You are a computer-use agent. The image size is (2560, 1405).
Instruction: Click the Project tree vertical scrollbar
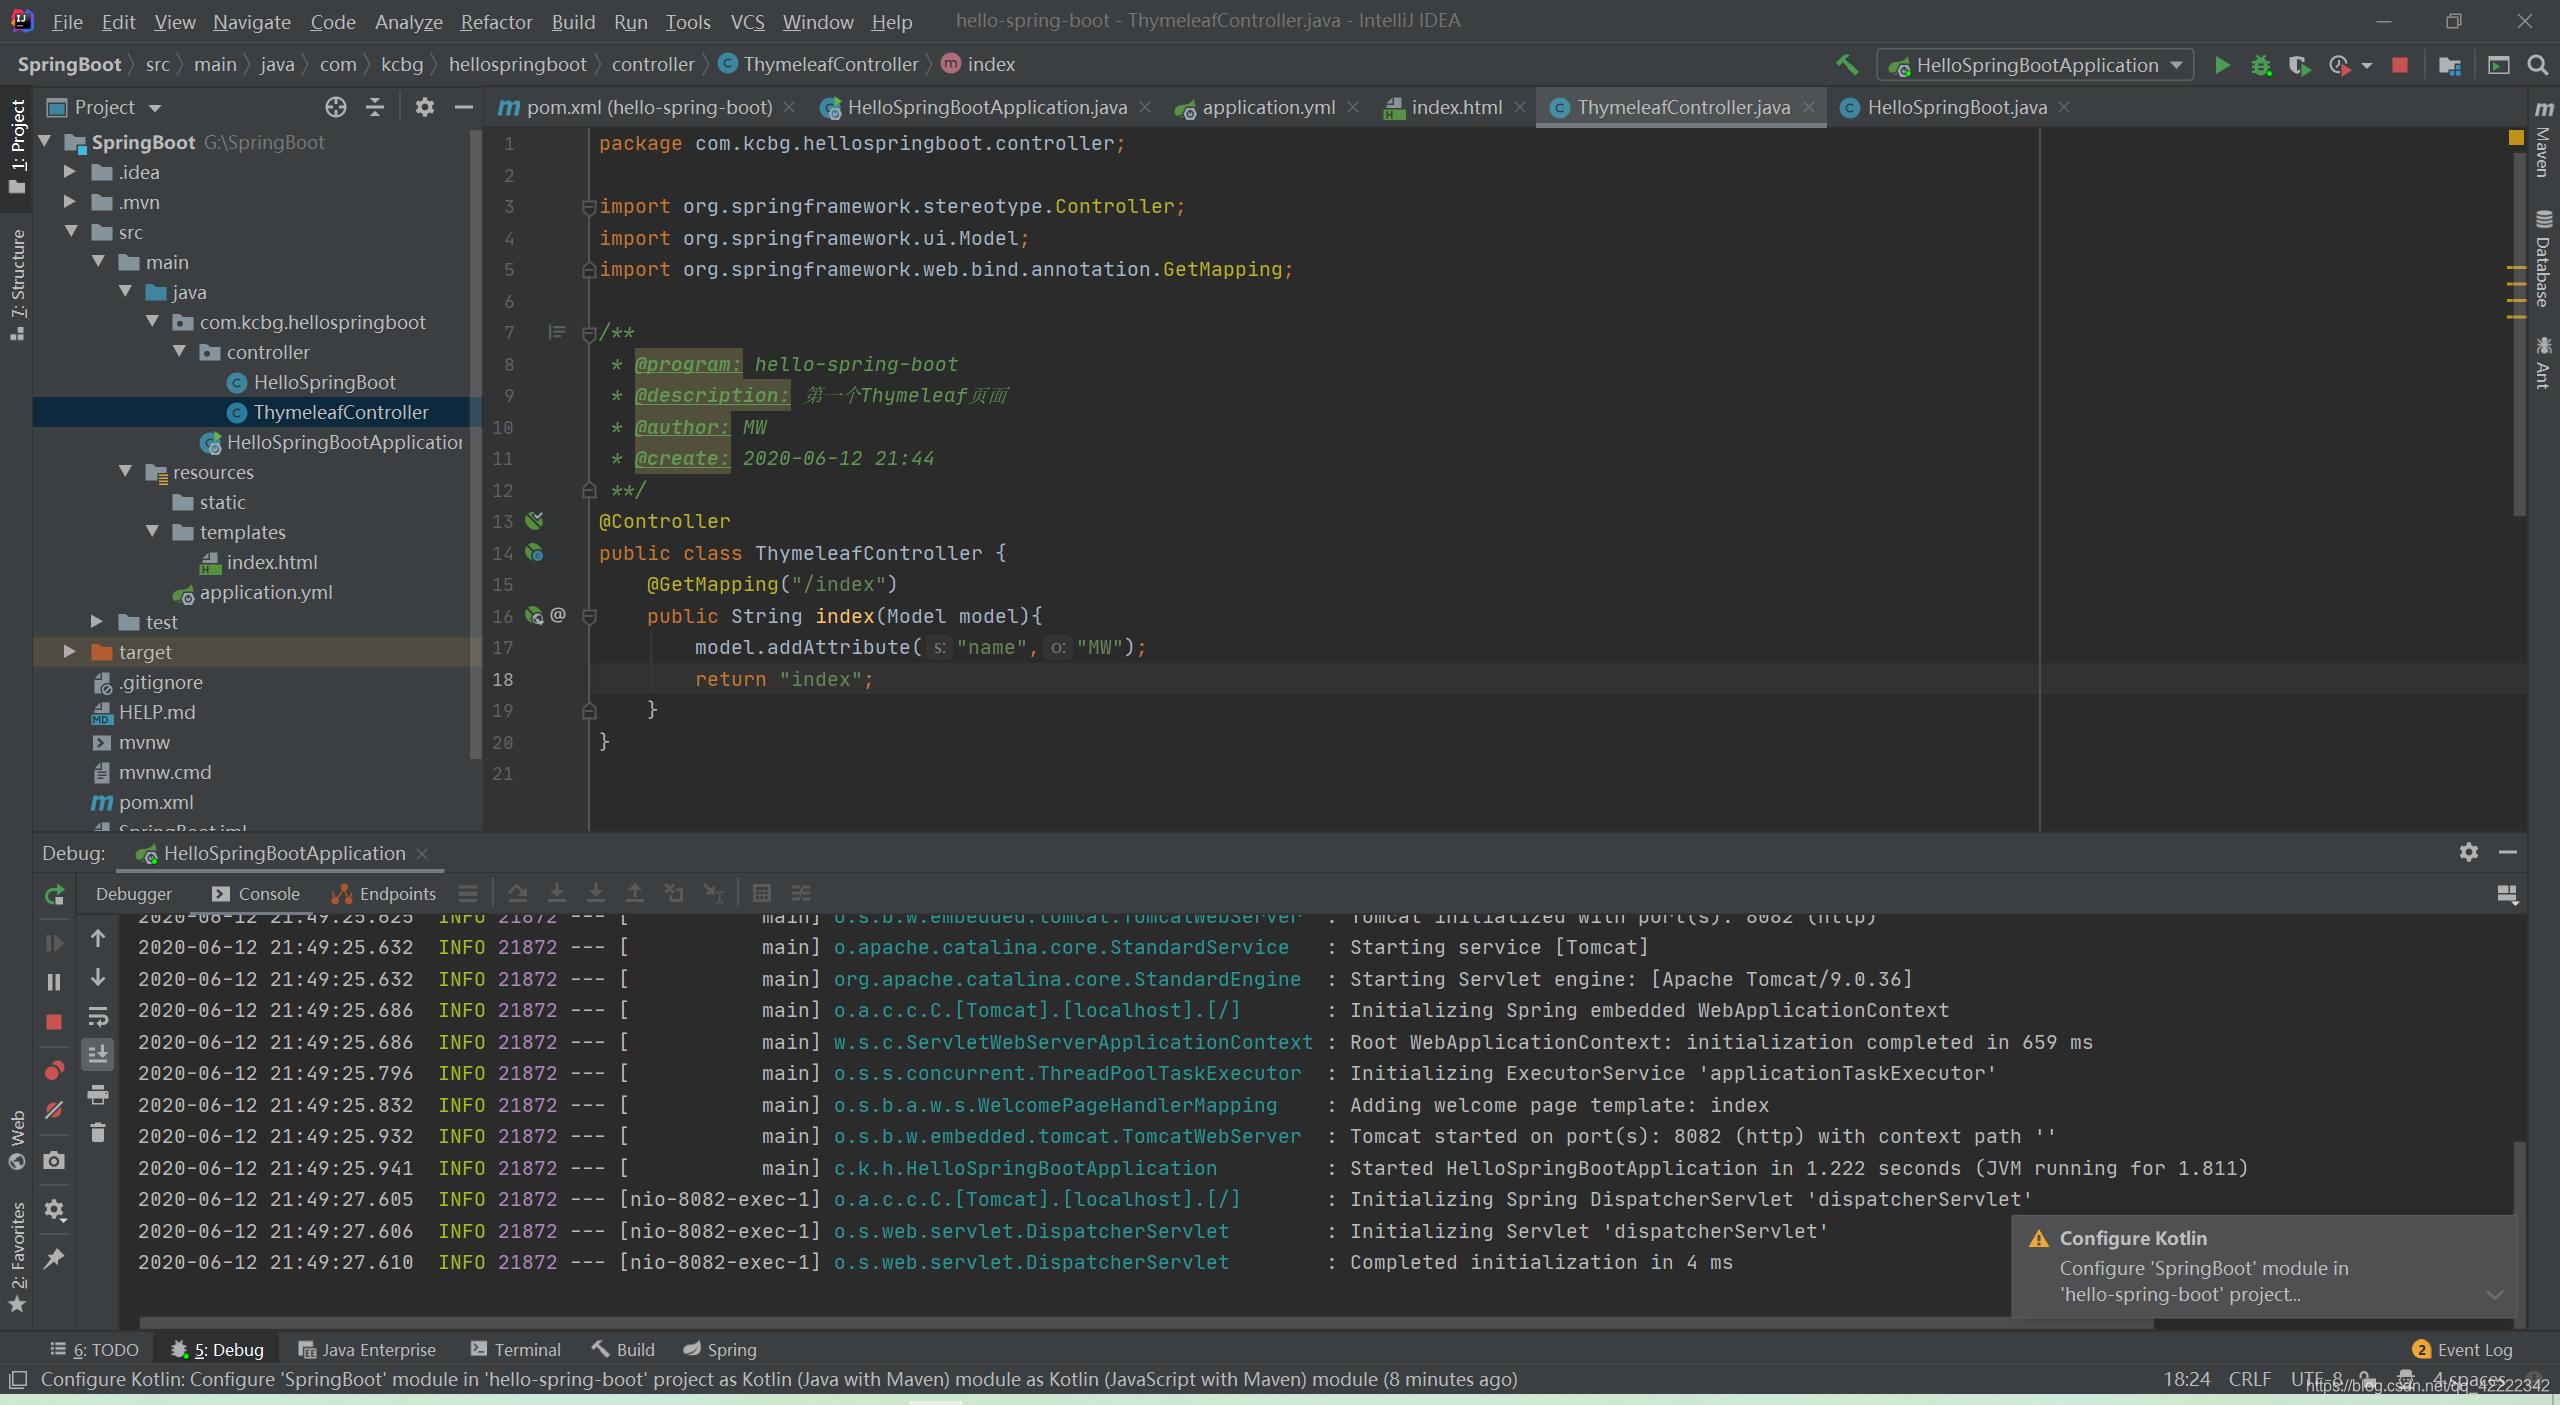click(475, 445)
